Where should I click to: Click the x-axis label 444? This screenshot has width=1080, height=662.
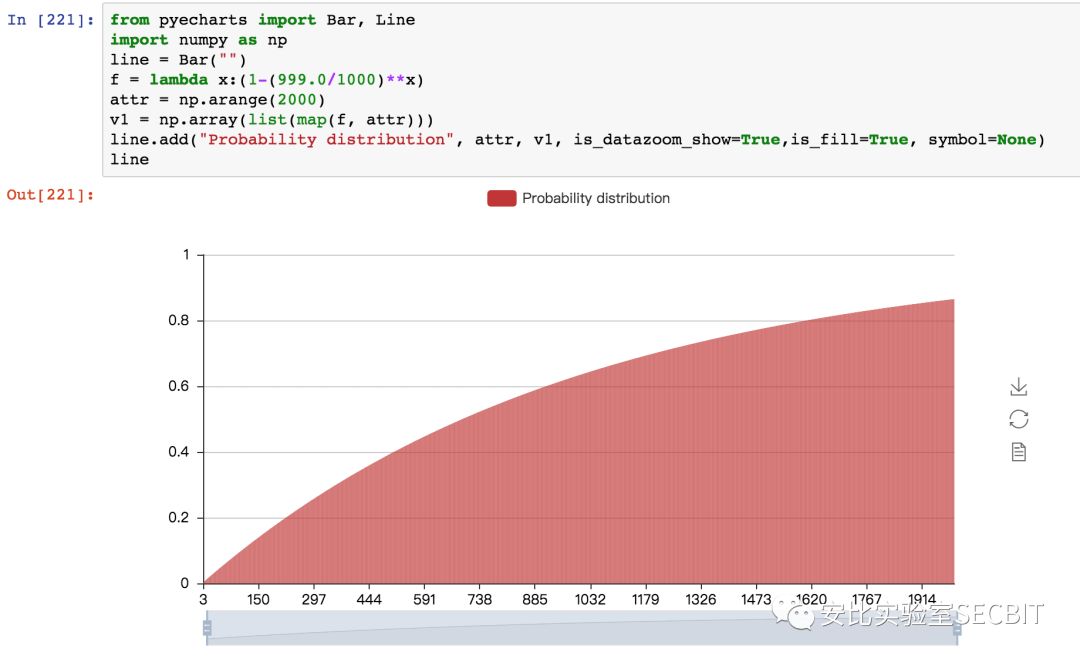[x=369, y=599]
